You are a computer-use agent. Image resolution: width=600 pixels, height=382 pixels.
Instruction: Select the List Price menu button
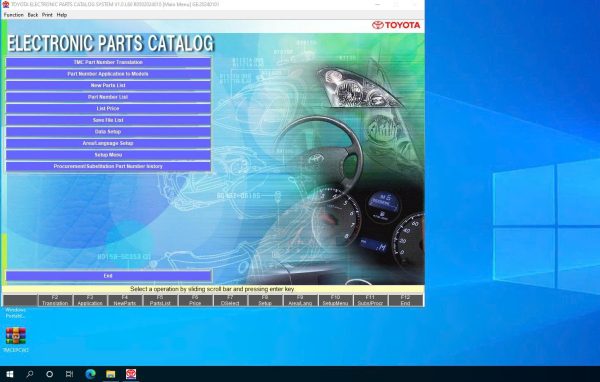(x=108, y=109)
